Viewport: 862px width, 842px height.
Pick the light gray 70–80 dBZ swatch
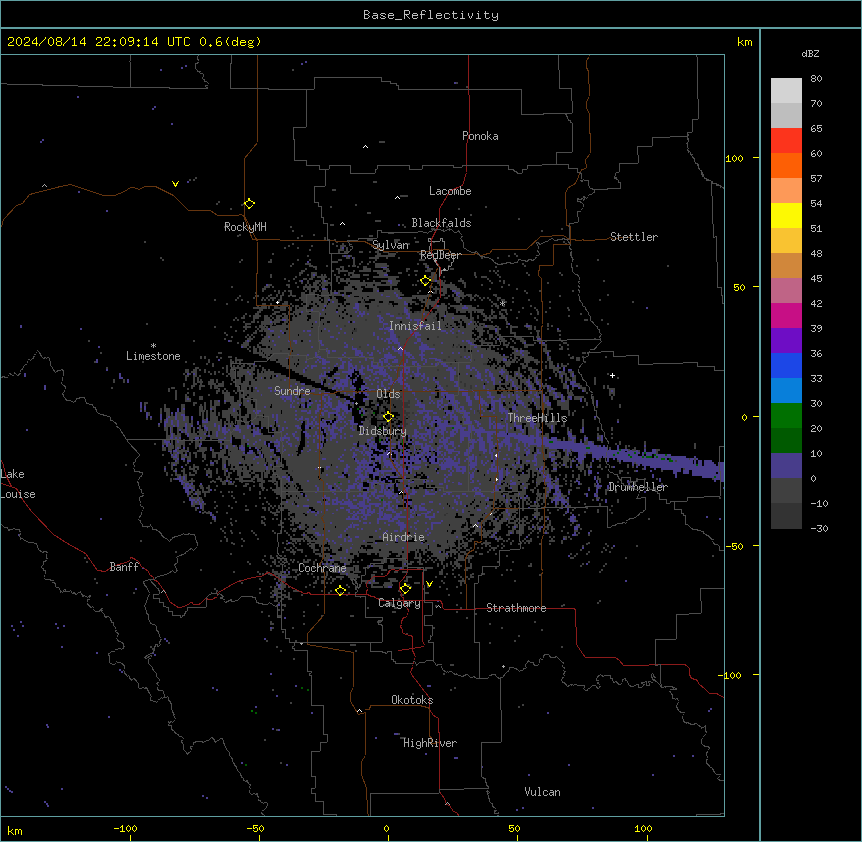tap(786, 91)
